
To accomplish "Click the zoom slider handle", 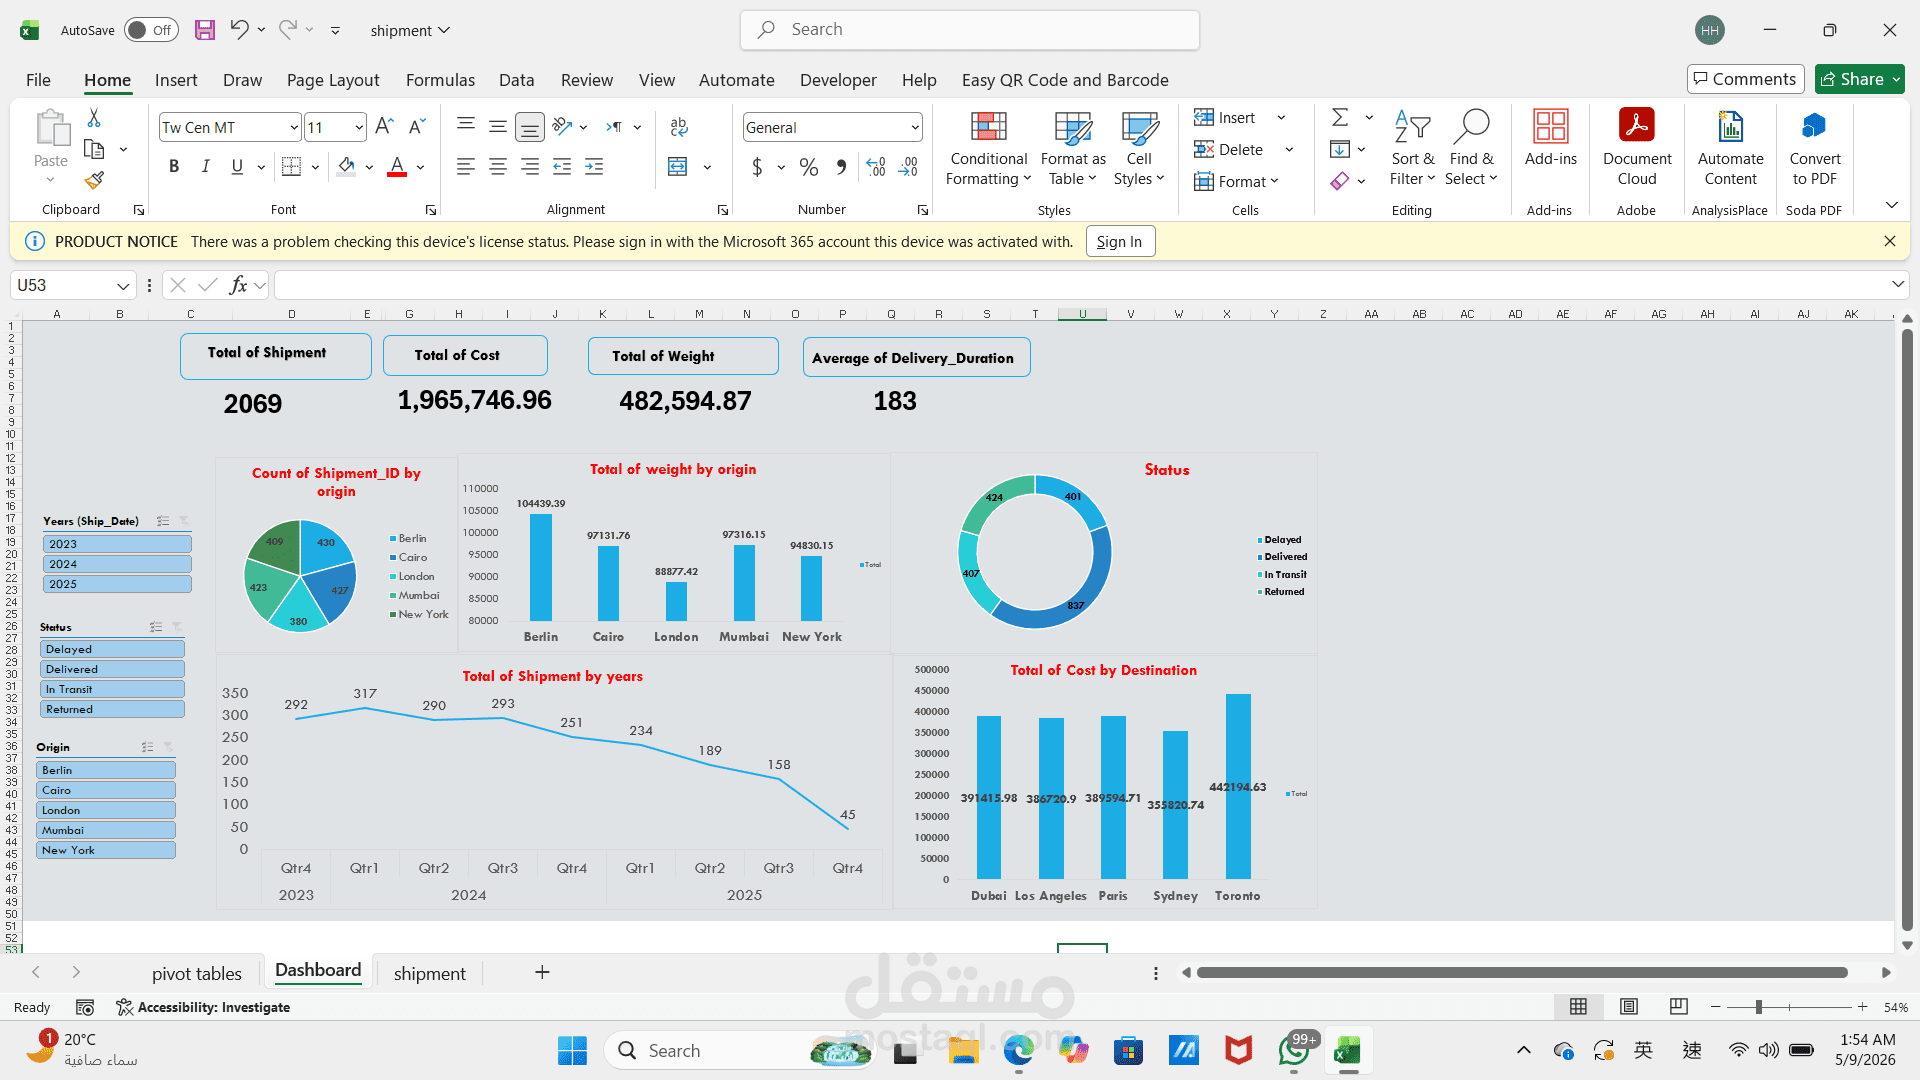I will (1758, 1007).
